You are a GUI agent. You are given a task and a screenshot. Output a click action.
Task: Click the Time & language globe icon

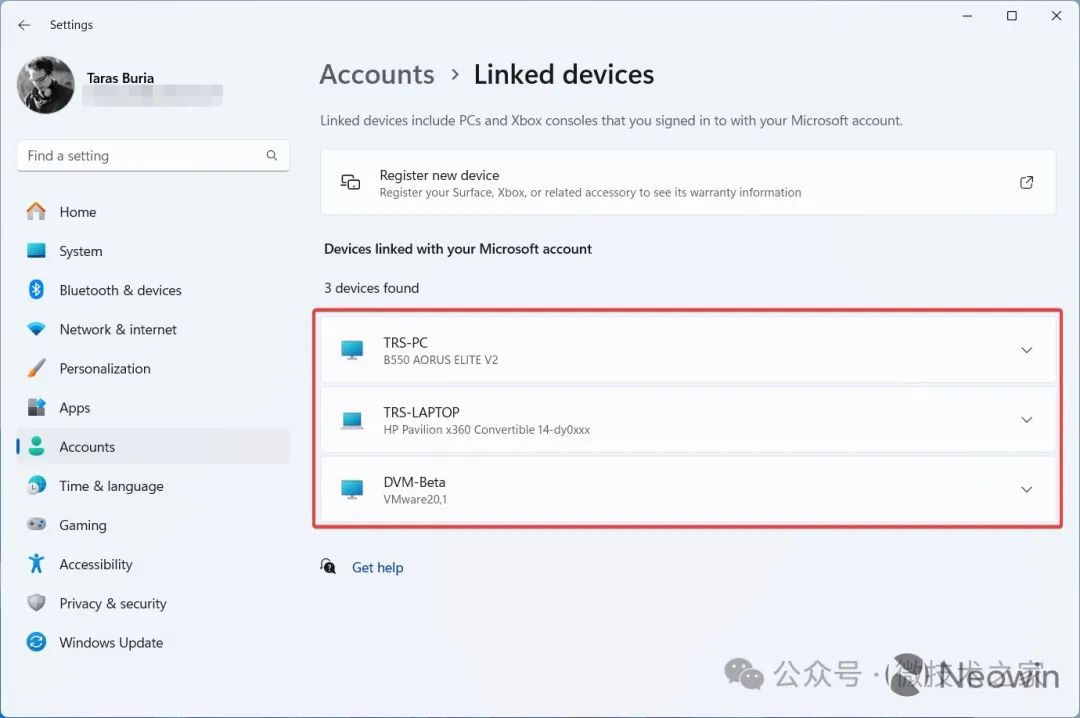36,486
